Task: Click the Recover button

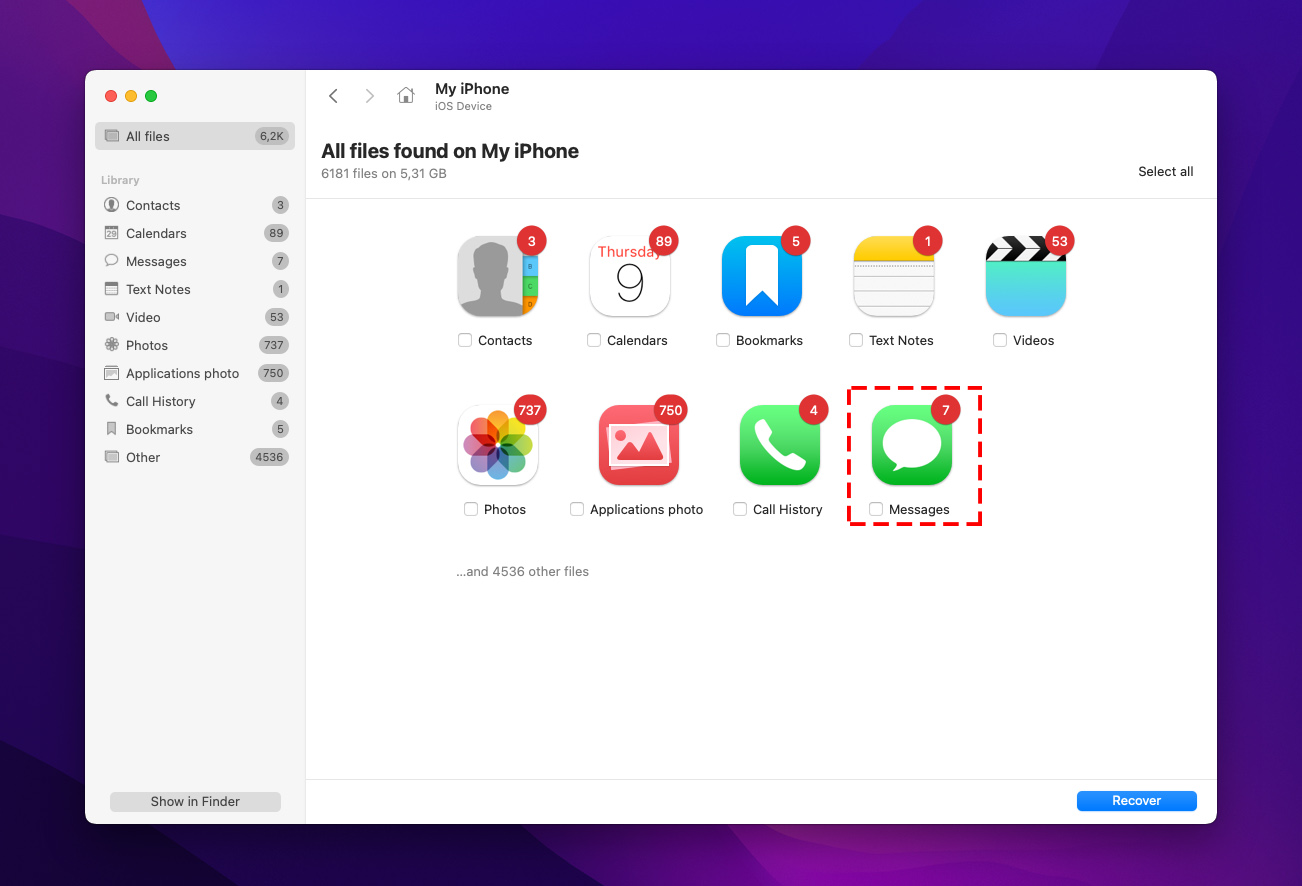Action: pyautogui.click(x=1137, y=801)
